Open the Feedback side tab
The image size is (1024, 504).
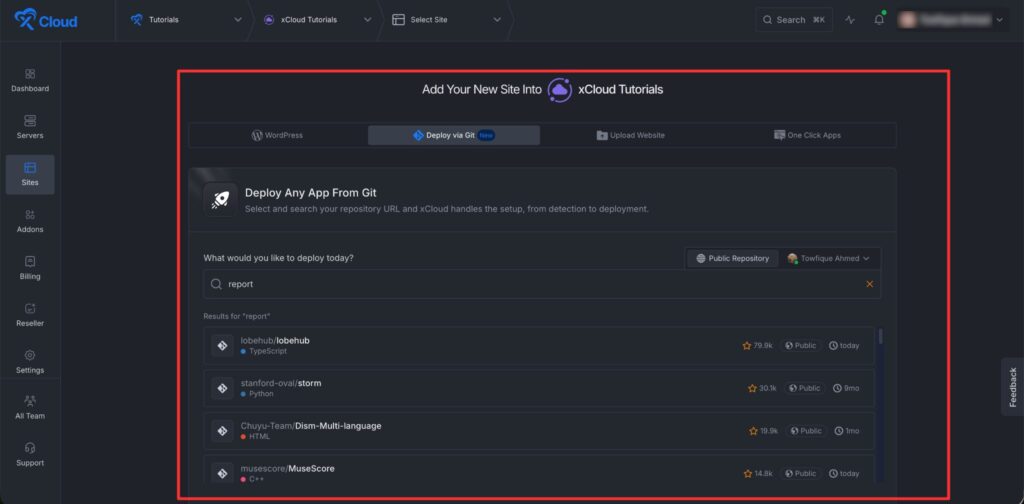coord(1013,386)
